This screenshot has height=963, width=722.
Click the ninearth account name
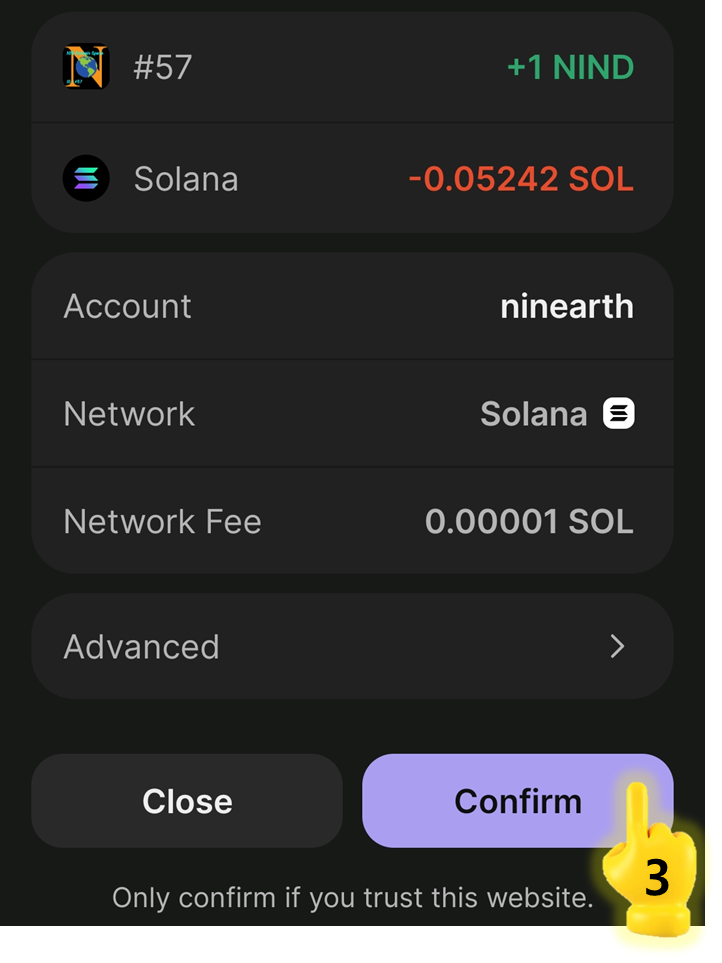click(566, 306)
